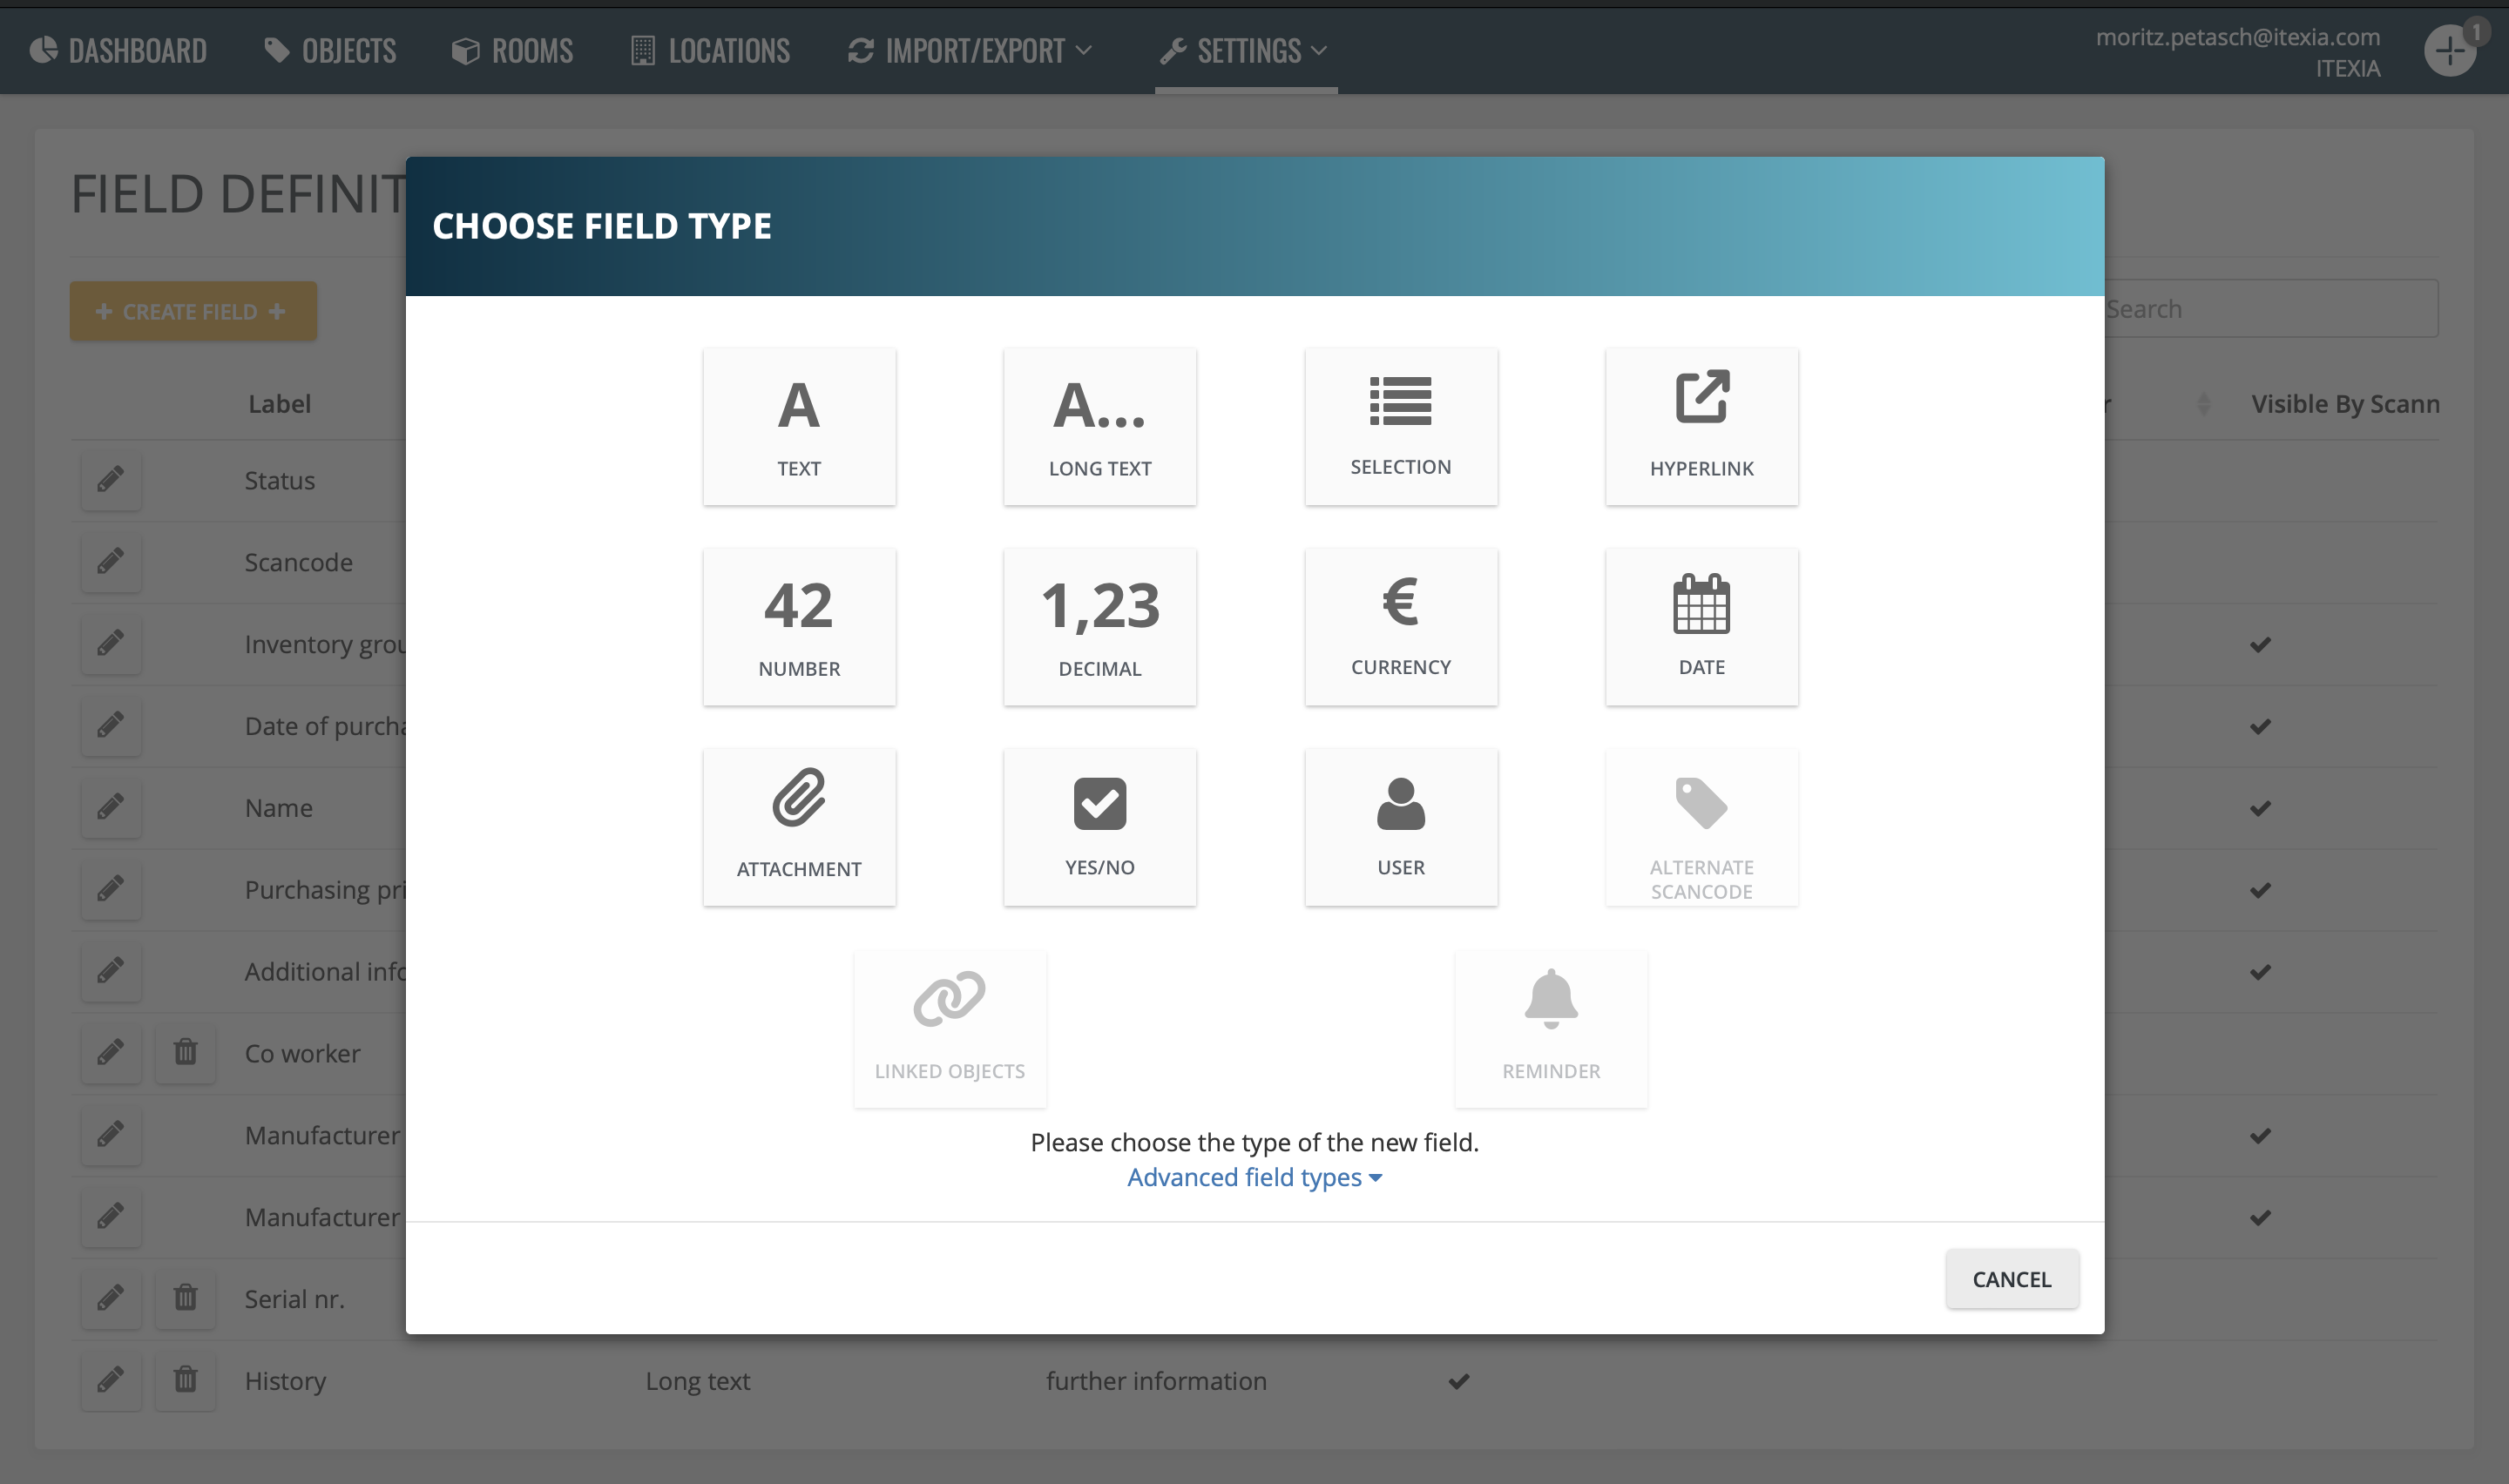Image resolution: width=2509 pixels, height=1484 pixels.
Task: Select the Currency euro field type
Action: click(x=1400, y=627)
